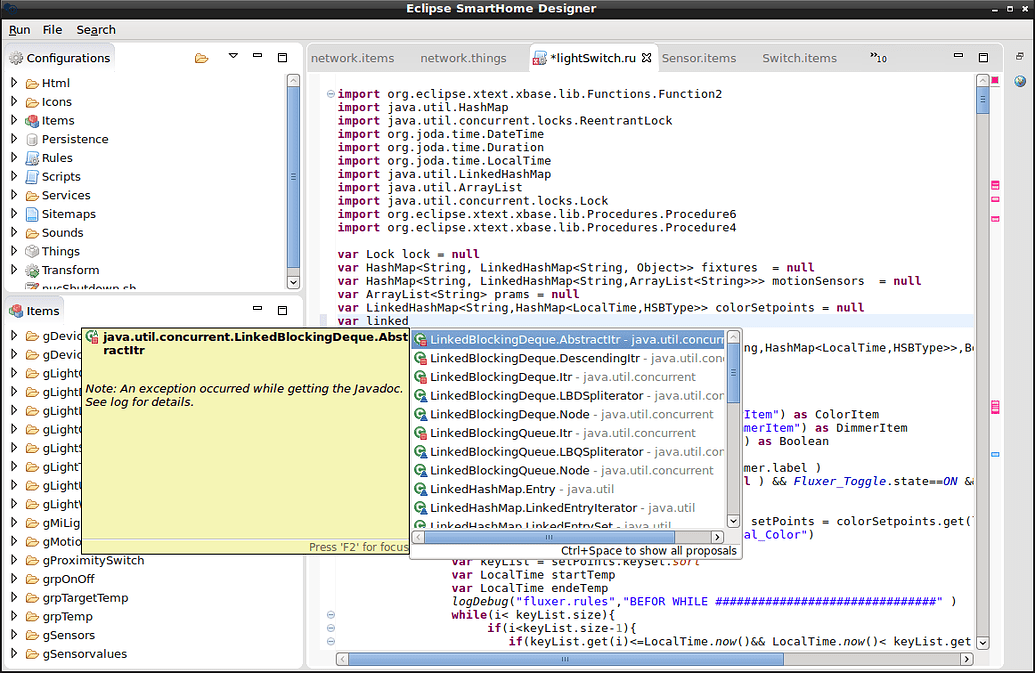This screenshot has height=673, width=1035.
Task: Minimize the Items view
Action: coord(257,310)
